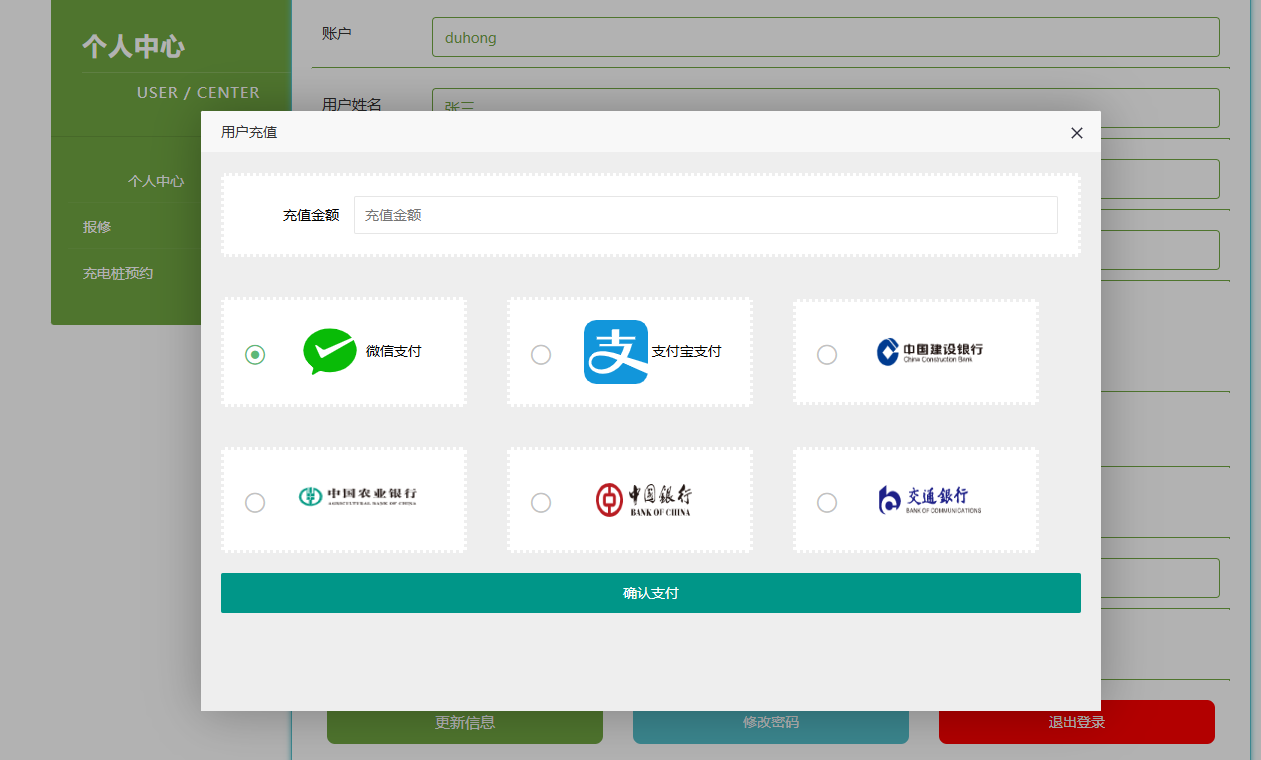Click the Bank of Communications logo
The width and height of the screenshot is (1261, 760).
click(x=930, y=499)
